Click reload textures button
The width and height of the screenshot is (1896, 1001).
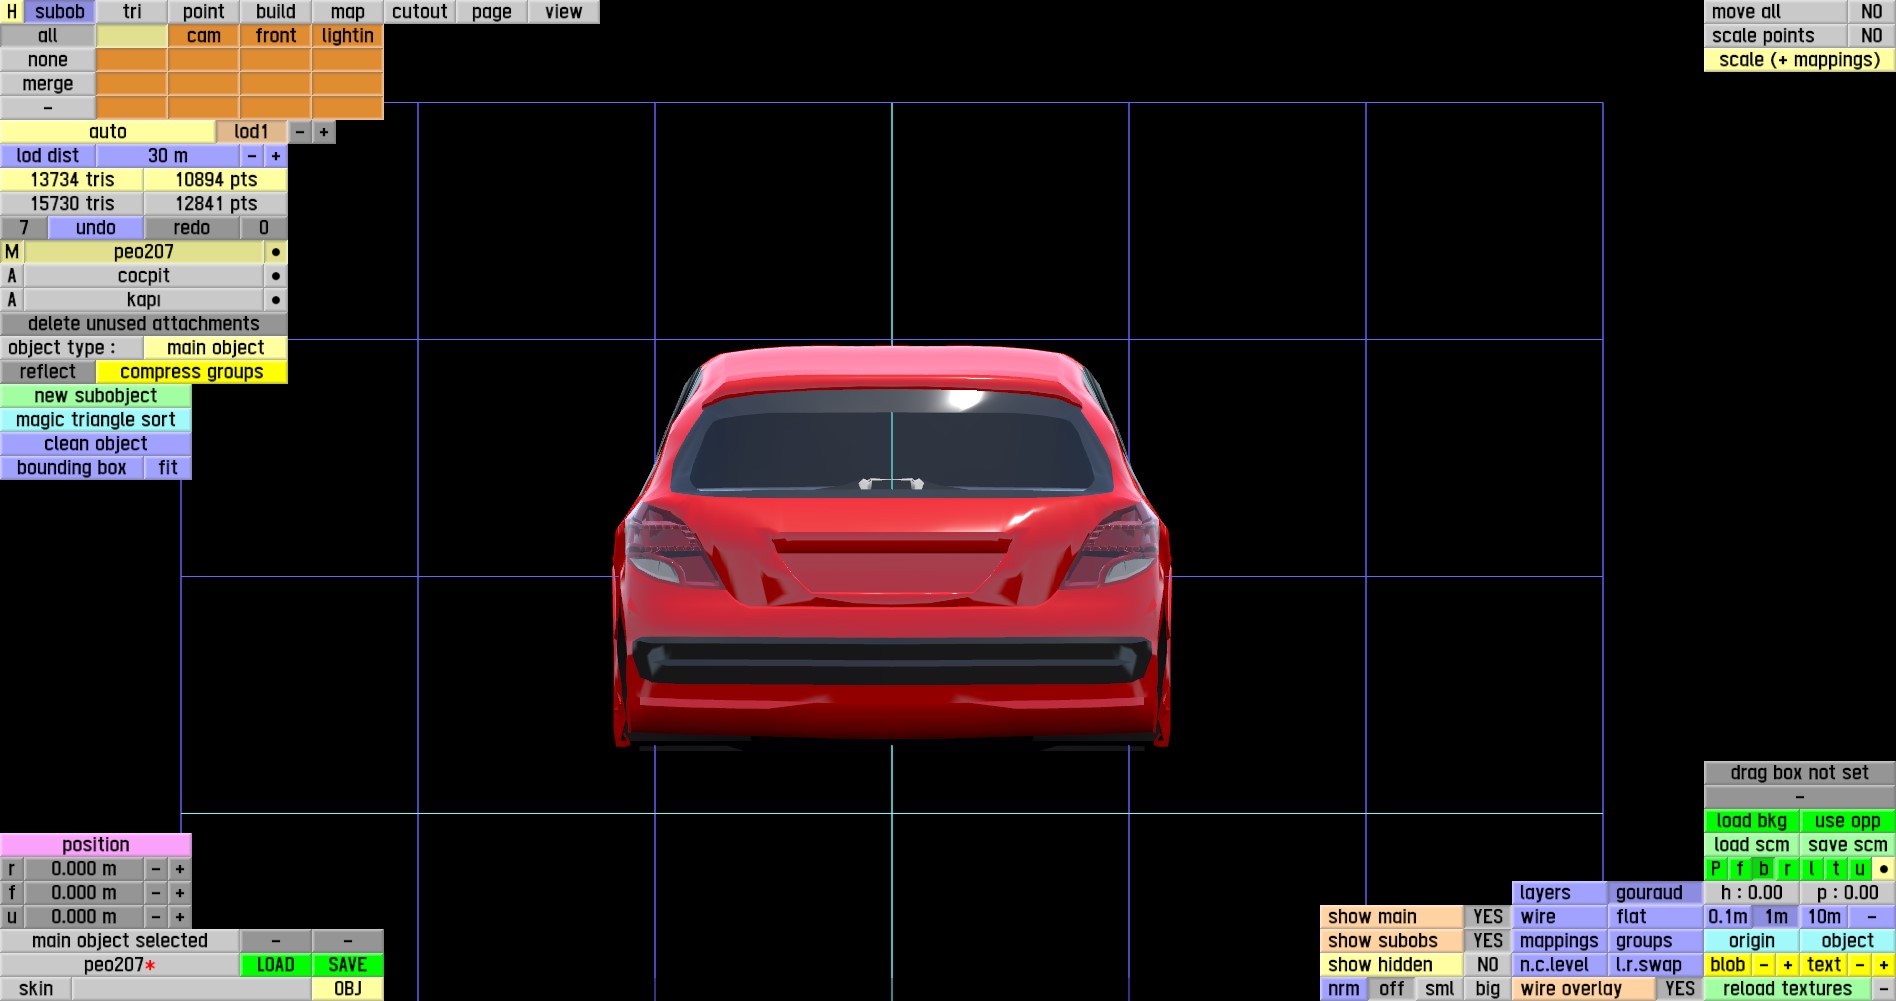(1788, 989)
